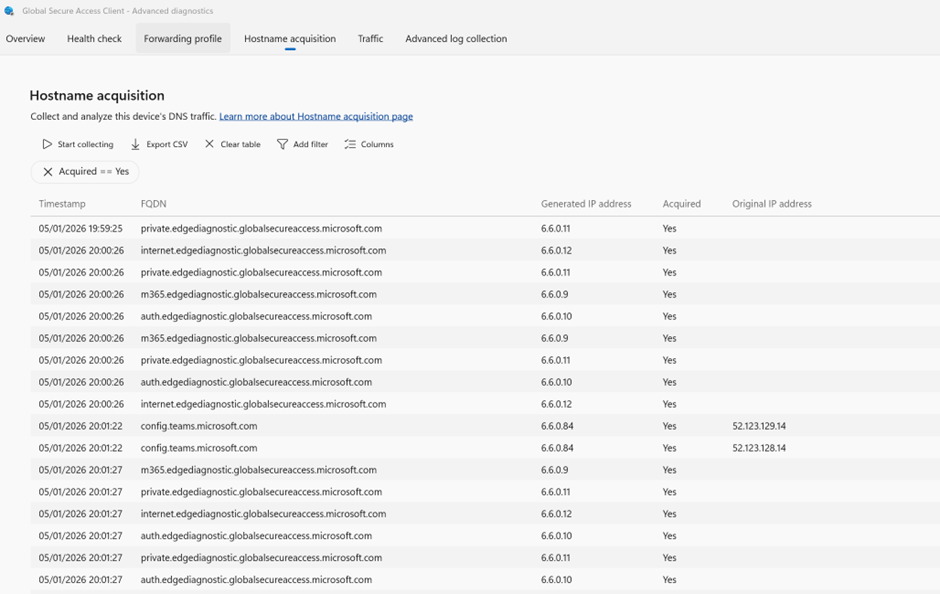Click the Global Secure Access app icon

[10, 11]
